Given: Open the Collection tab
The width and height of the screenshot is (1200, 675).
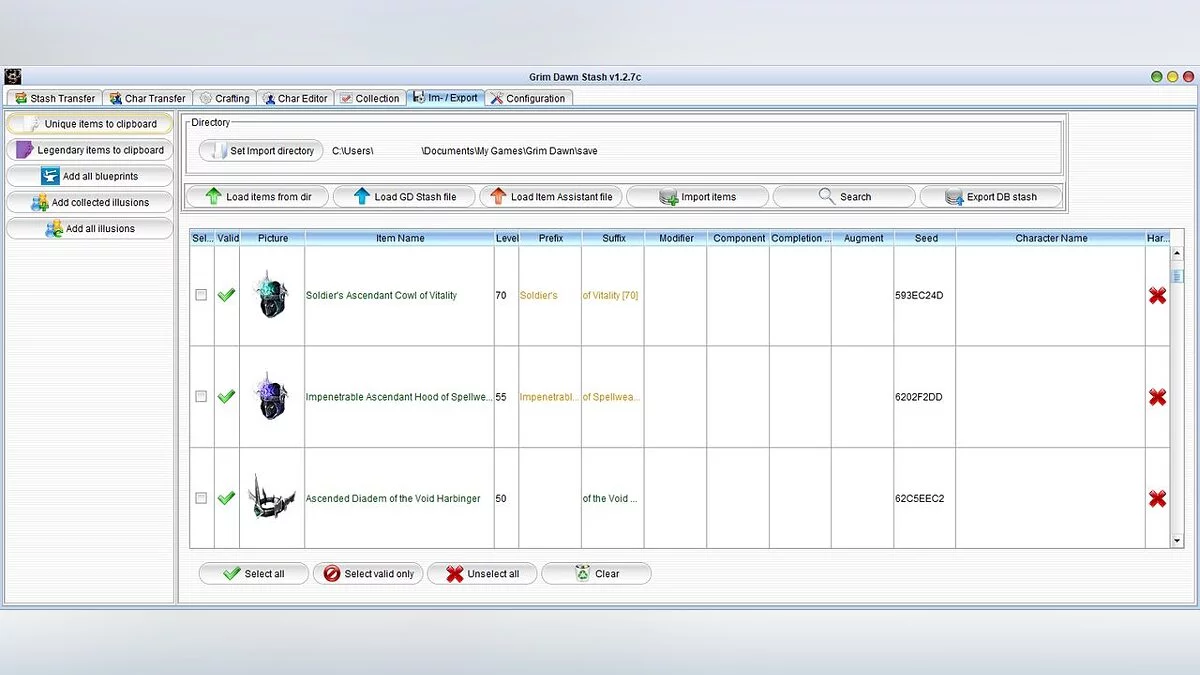Looking at the screenshot, I should coord(369,98).
